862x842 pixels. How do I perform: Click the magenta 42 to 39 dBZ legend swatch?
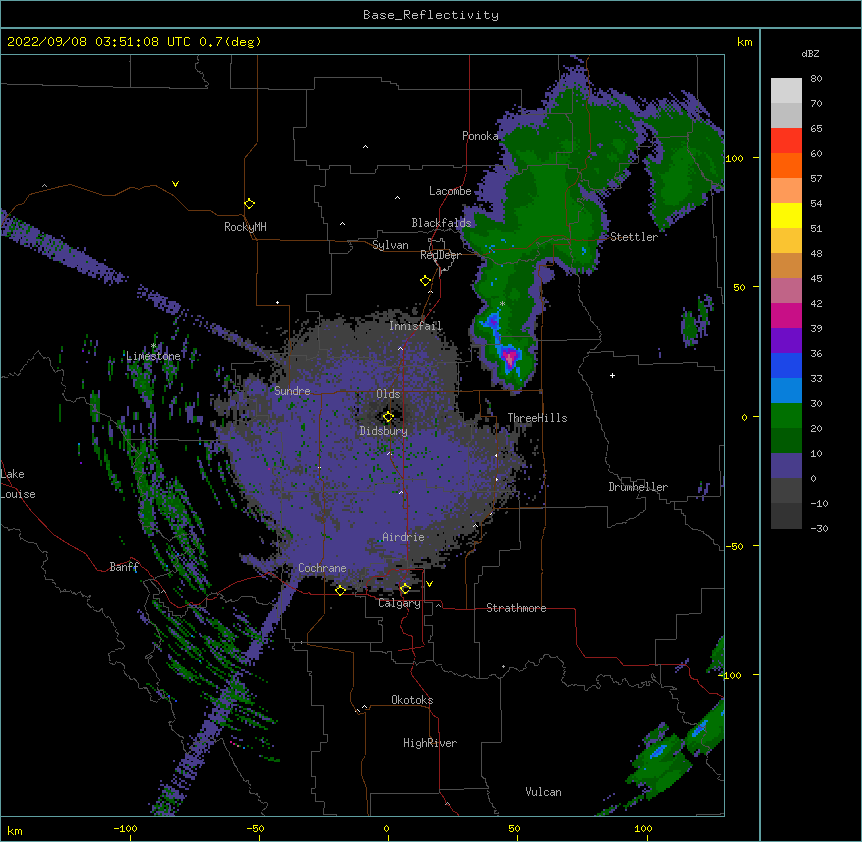[x=786, y=315]
